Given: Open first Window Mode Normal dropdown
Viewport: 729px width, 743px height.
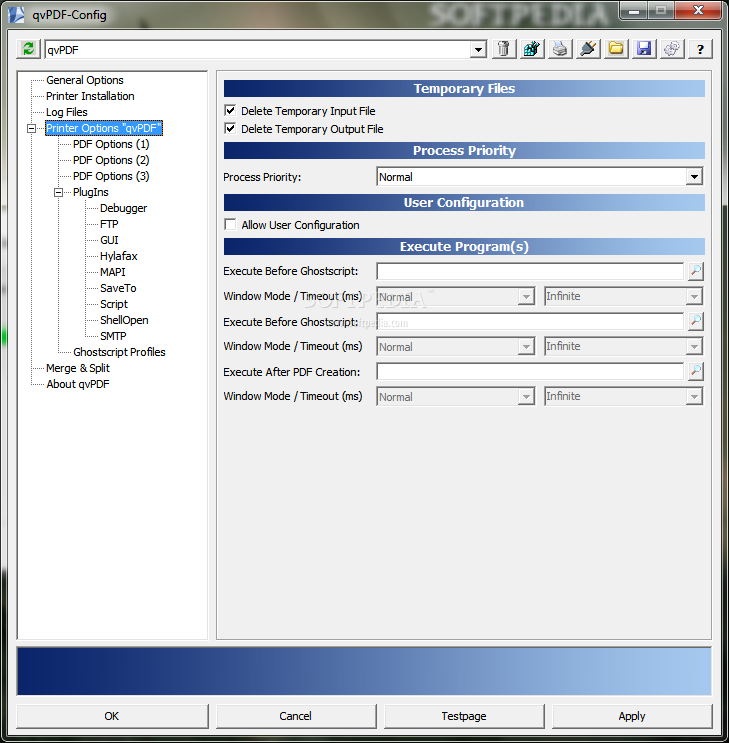Looking at the screenshot, I should point(526,297).
